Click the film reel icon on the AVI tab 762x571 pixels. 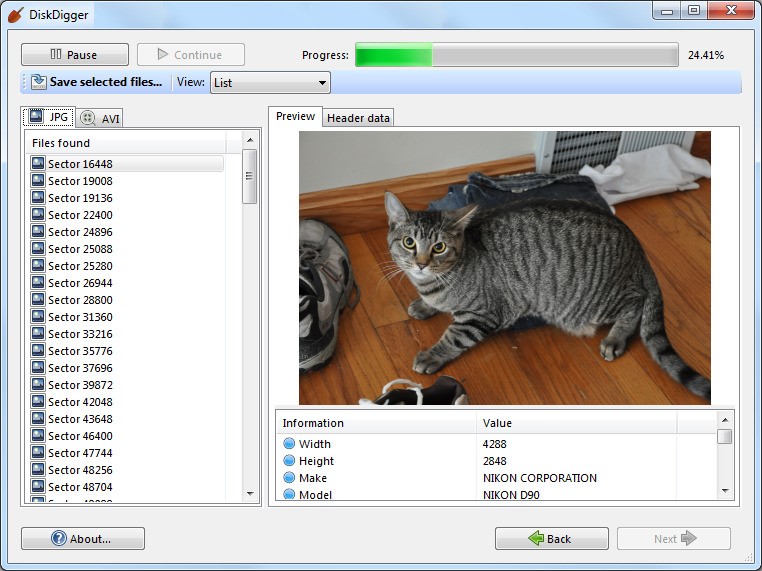tap(88, 118)
